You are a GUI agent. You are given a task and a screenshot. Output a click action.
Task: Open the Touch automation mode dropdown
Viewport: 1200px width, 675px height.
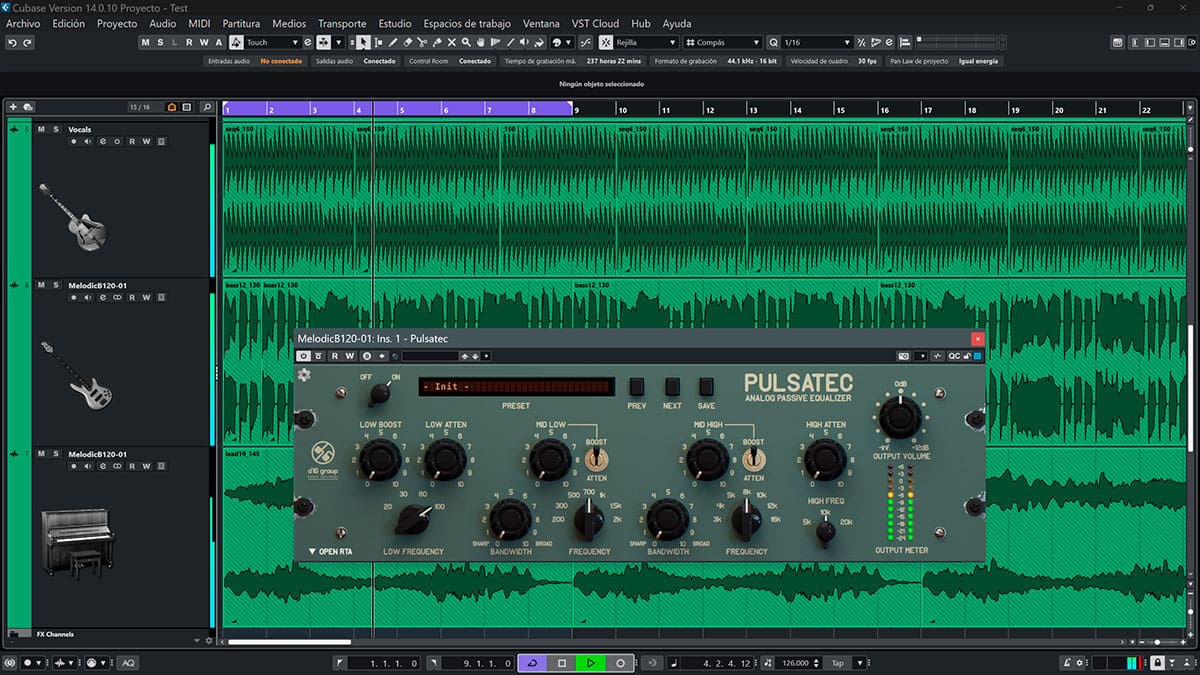click(x=272, y=43)
